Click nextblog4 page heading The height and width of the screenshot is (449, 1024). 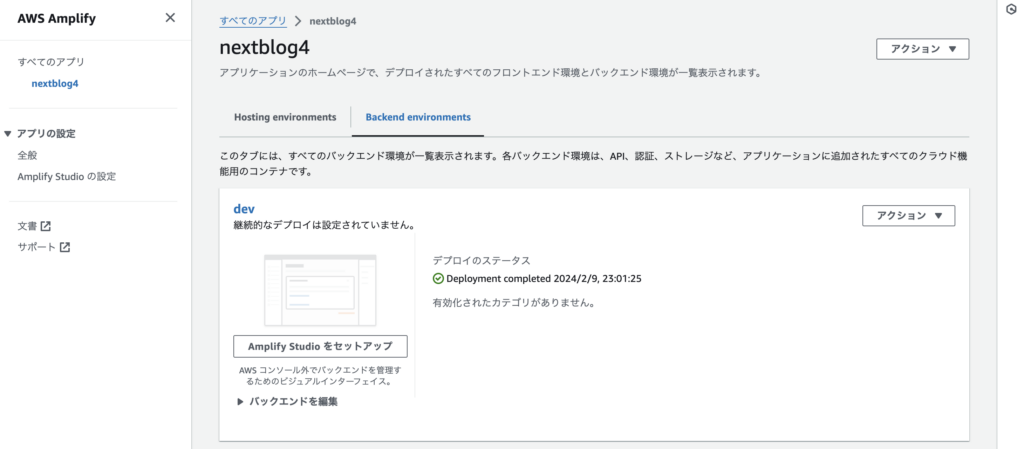[264, 48]
